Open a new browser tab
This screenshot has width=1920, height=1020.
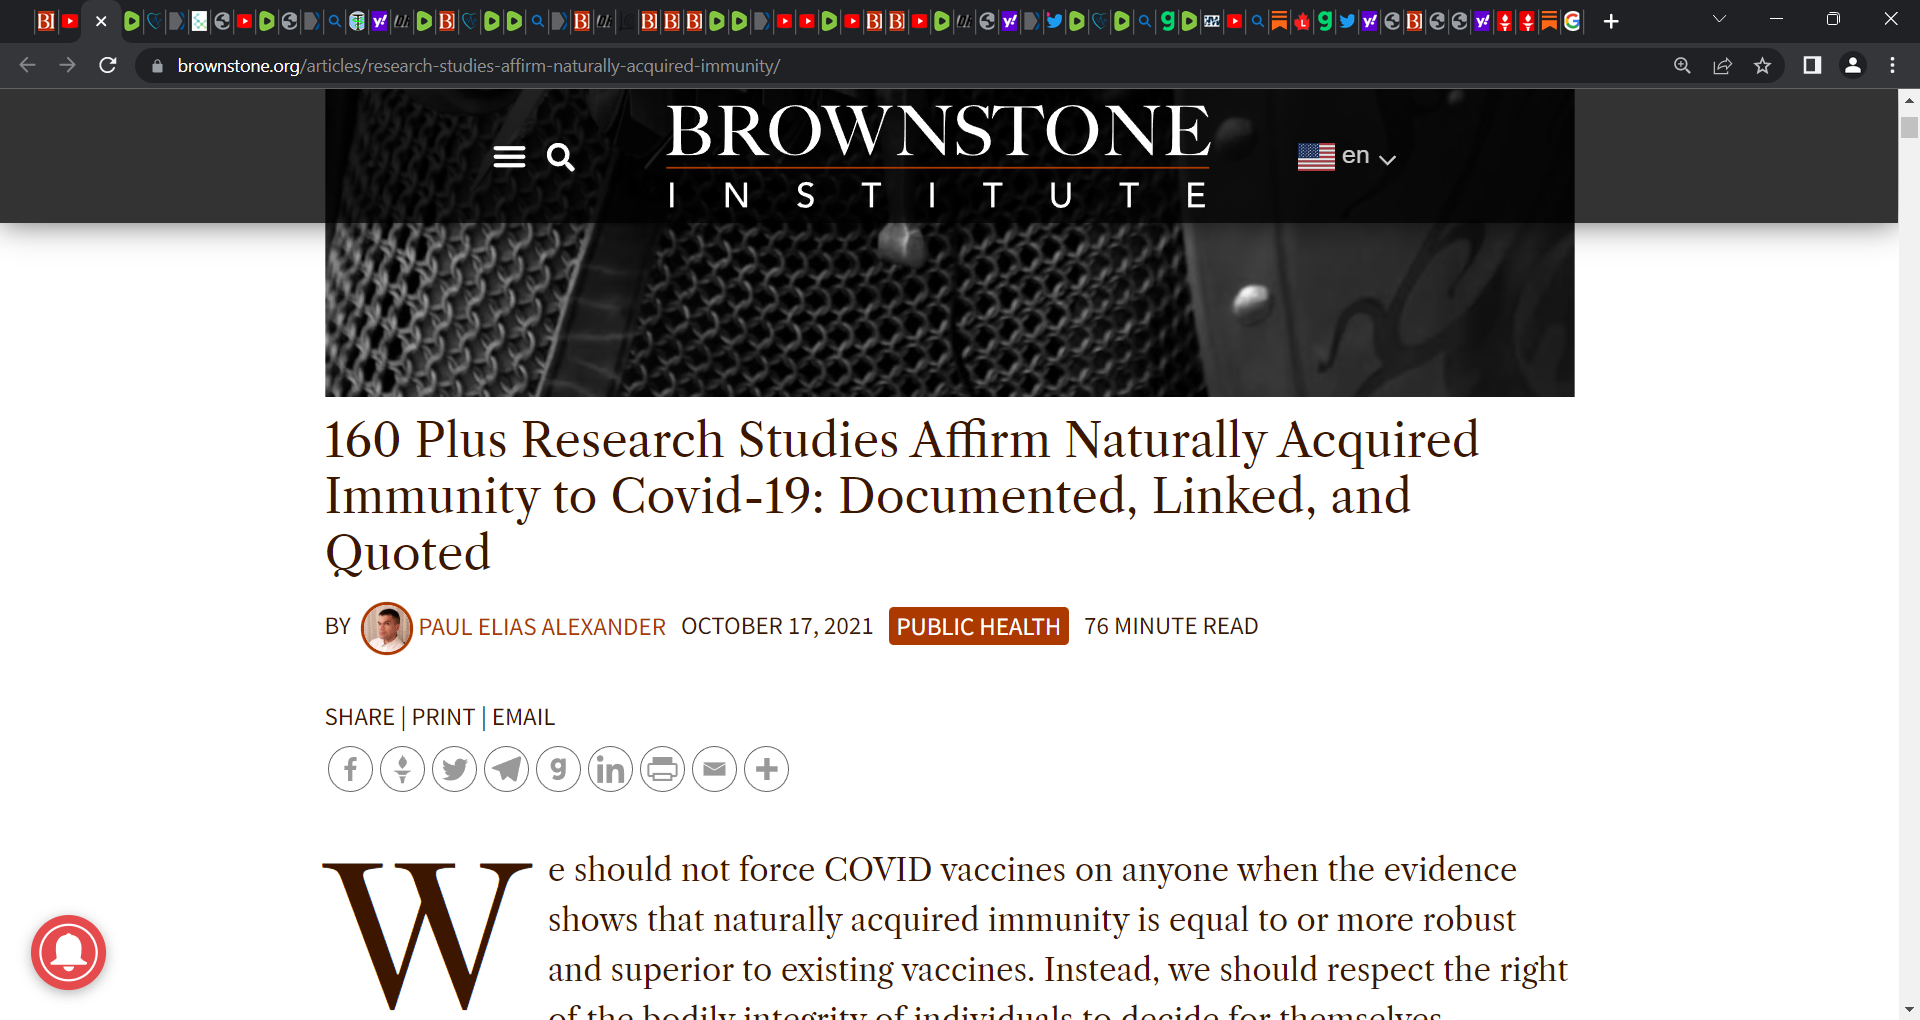coord(1611,21)
